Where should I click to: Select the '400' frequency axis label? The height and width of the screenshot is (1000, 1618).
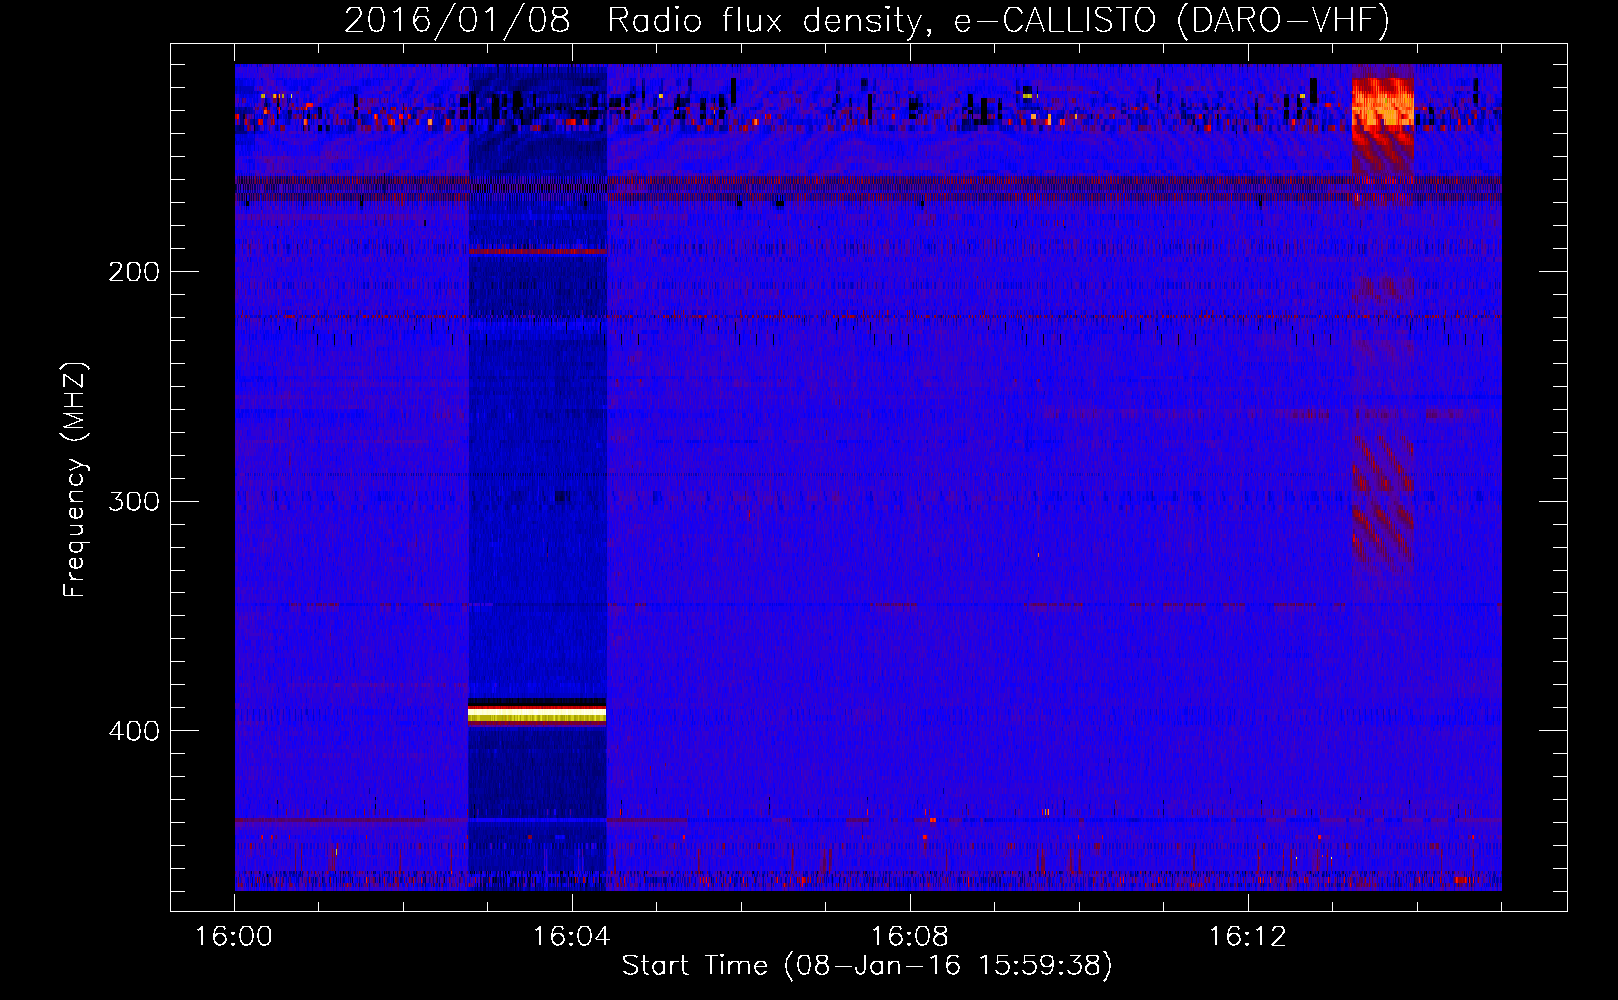134,731
